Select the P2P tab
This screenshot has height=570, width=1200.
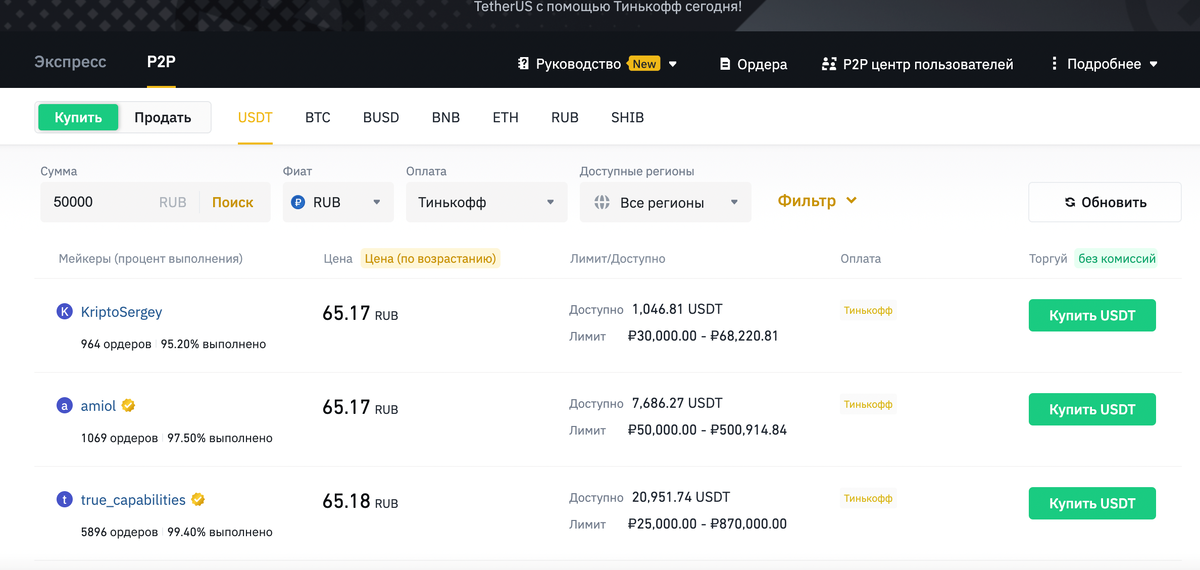[x=161, y=62]
